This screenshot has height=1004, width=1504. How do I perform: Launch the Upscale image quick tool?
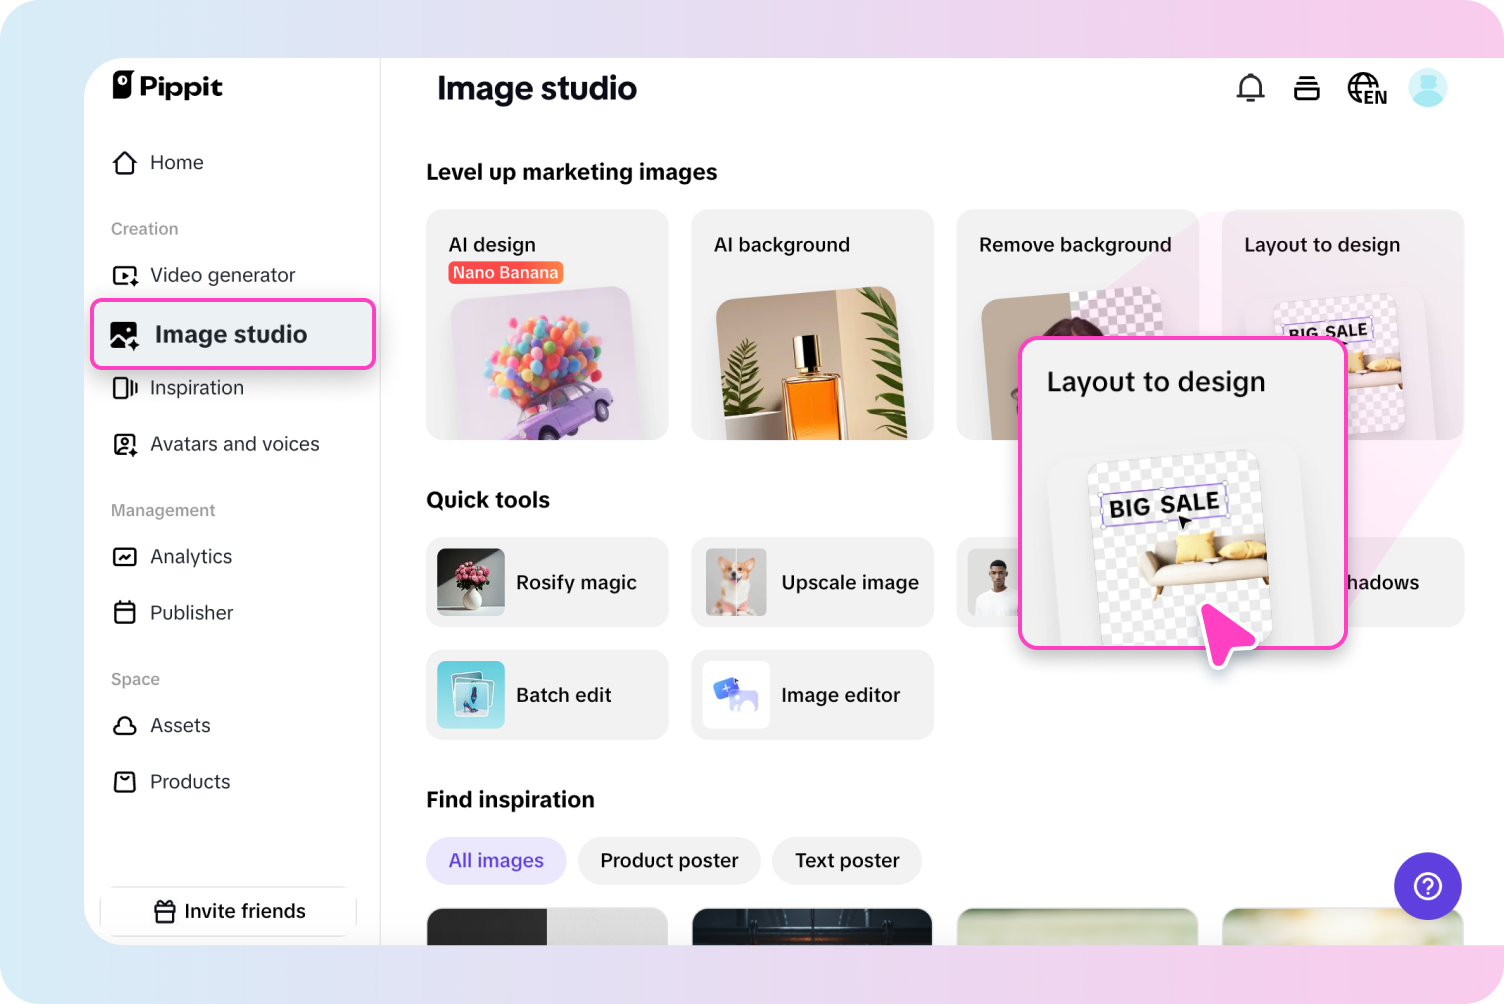coord(812,582)
